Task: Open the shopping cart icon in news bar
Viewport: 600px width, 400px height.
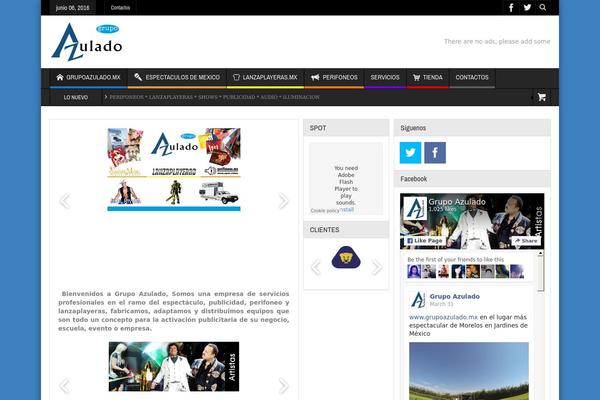Action: [x=541, y=97]
